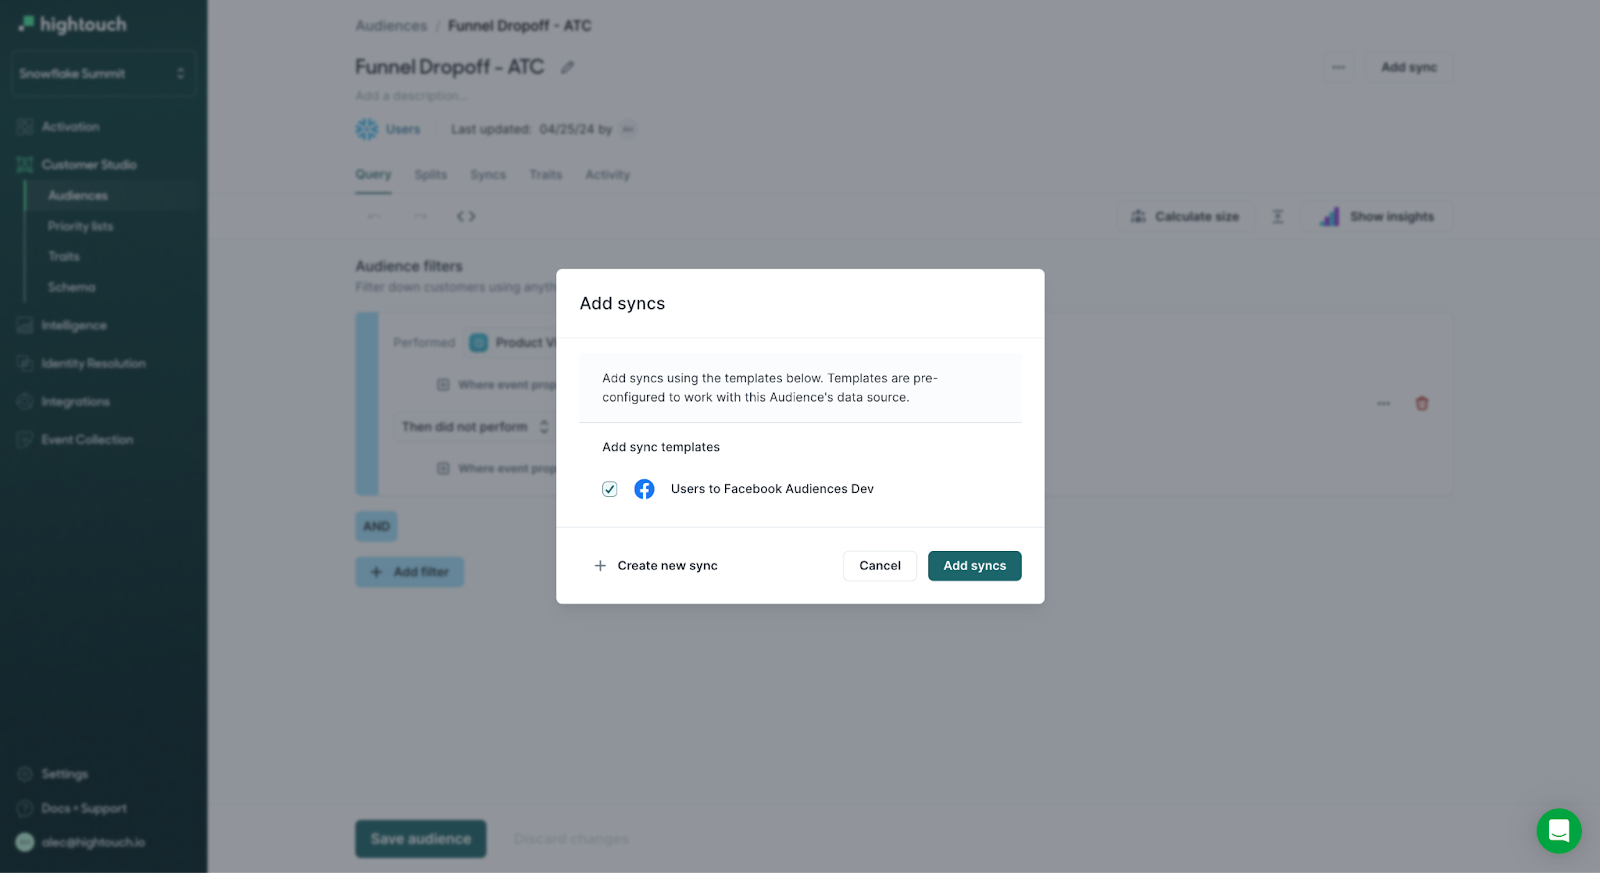Viewport: 1600px width, 873px height.
Task: Click the Show insights chart icon
Action: [1329, 217]
